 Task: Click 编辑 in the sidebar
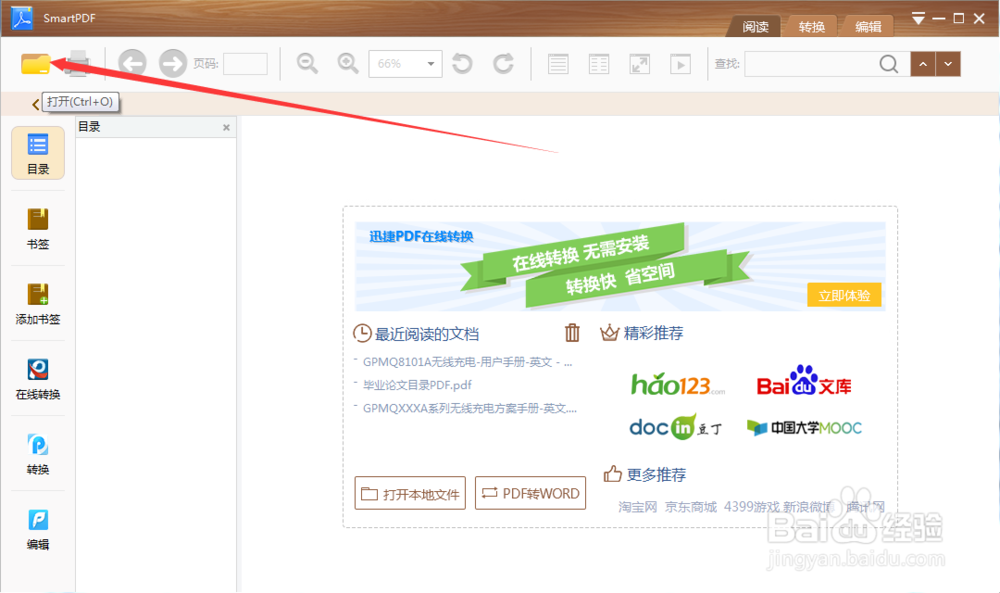[x=38, y=529]
